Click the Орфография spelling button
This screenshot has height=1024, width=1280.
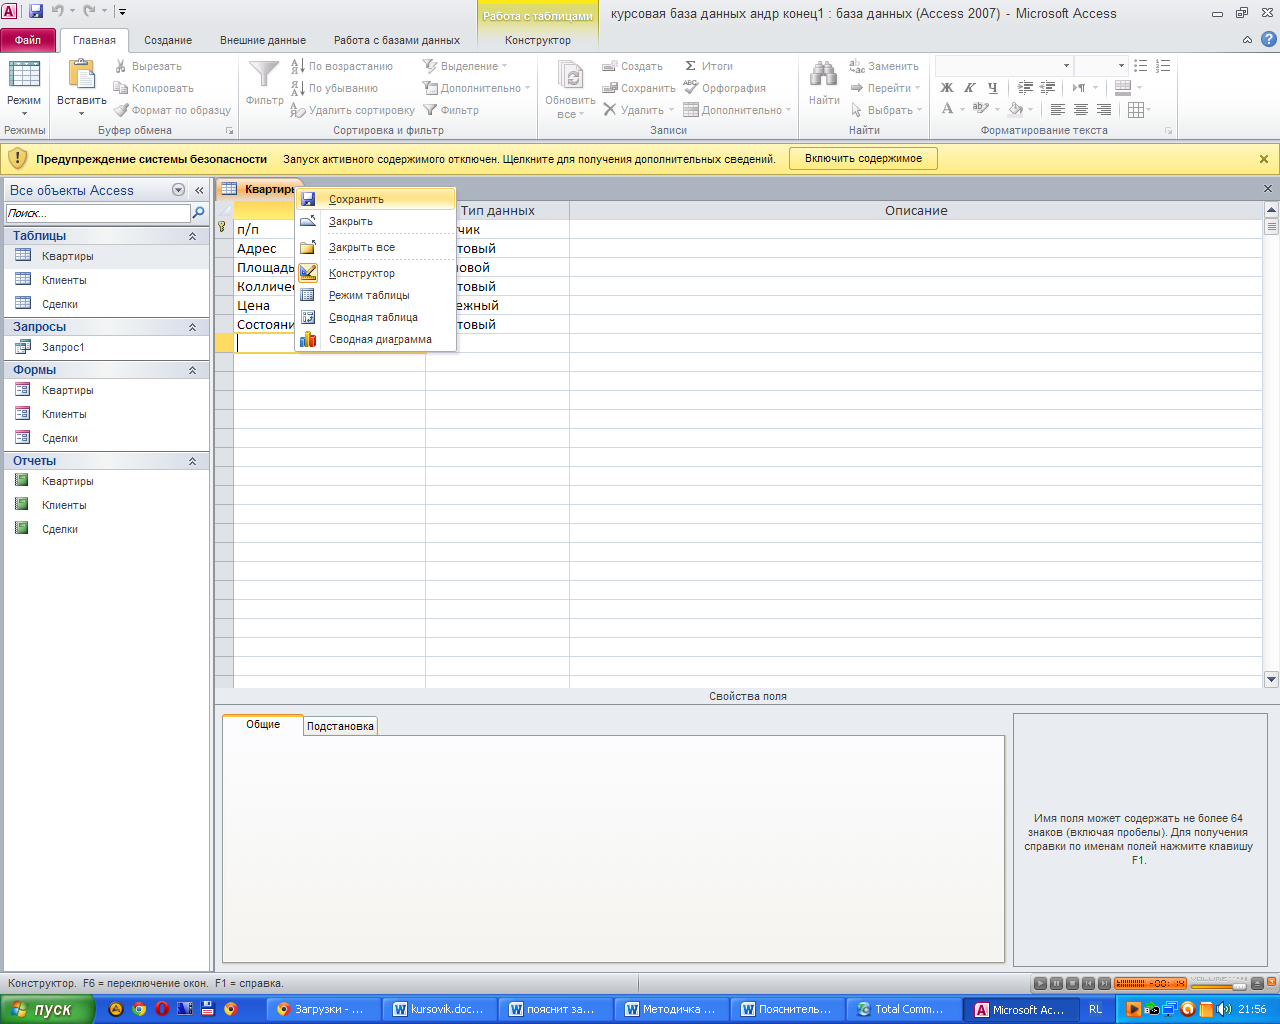[x=725, y=88]
